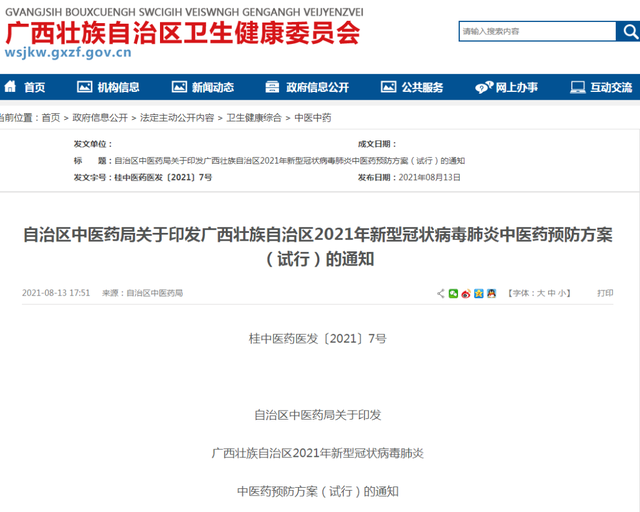
Task: Open 公共服务 navigation menu
Action: [x=422, y=87]
